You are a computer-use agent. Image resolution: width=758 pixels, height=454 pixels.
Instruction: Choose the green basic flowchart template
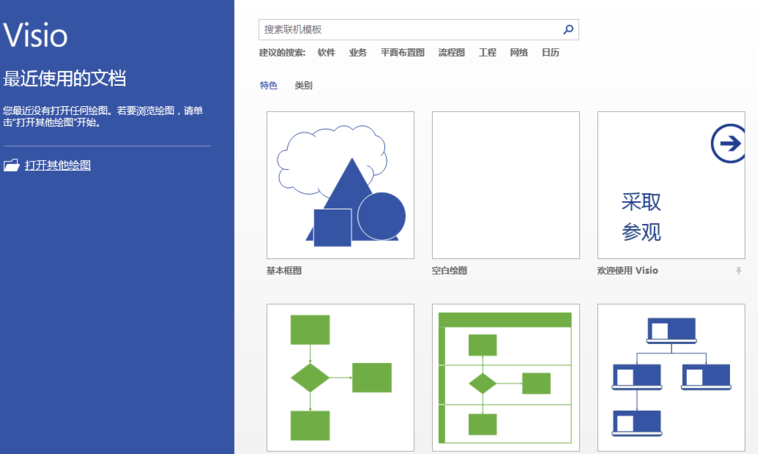[x=340, y=377]
